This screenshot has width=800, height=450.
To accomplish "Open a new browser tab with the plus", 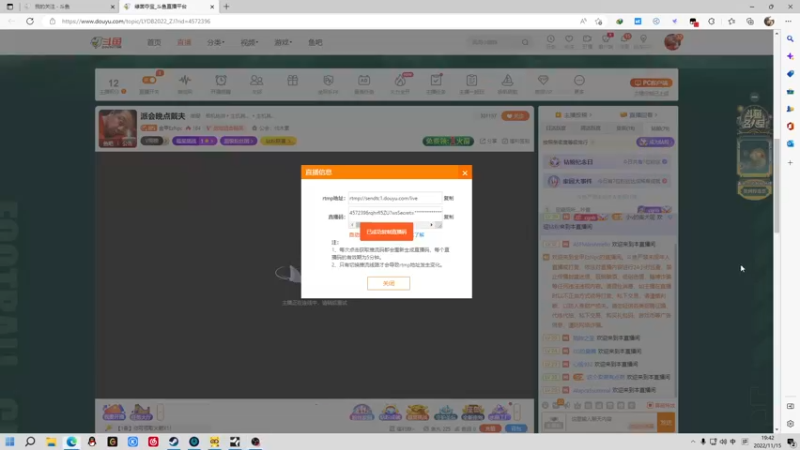I will pyautogui.click(x=227, y=7).
